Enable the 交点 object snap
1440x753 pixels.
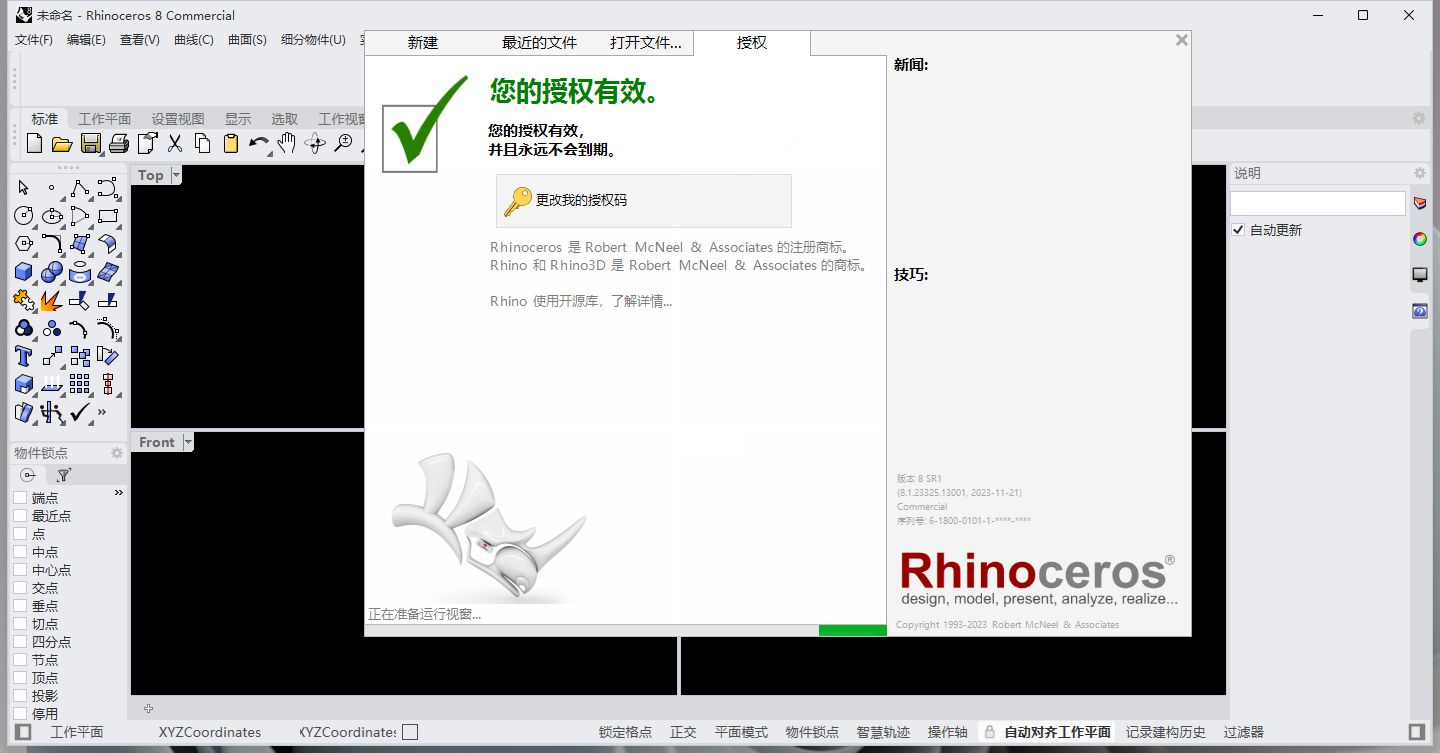point(20,588)
